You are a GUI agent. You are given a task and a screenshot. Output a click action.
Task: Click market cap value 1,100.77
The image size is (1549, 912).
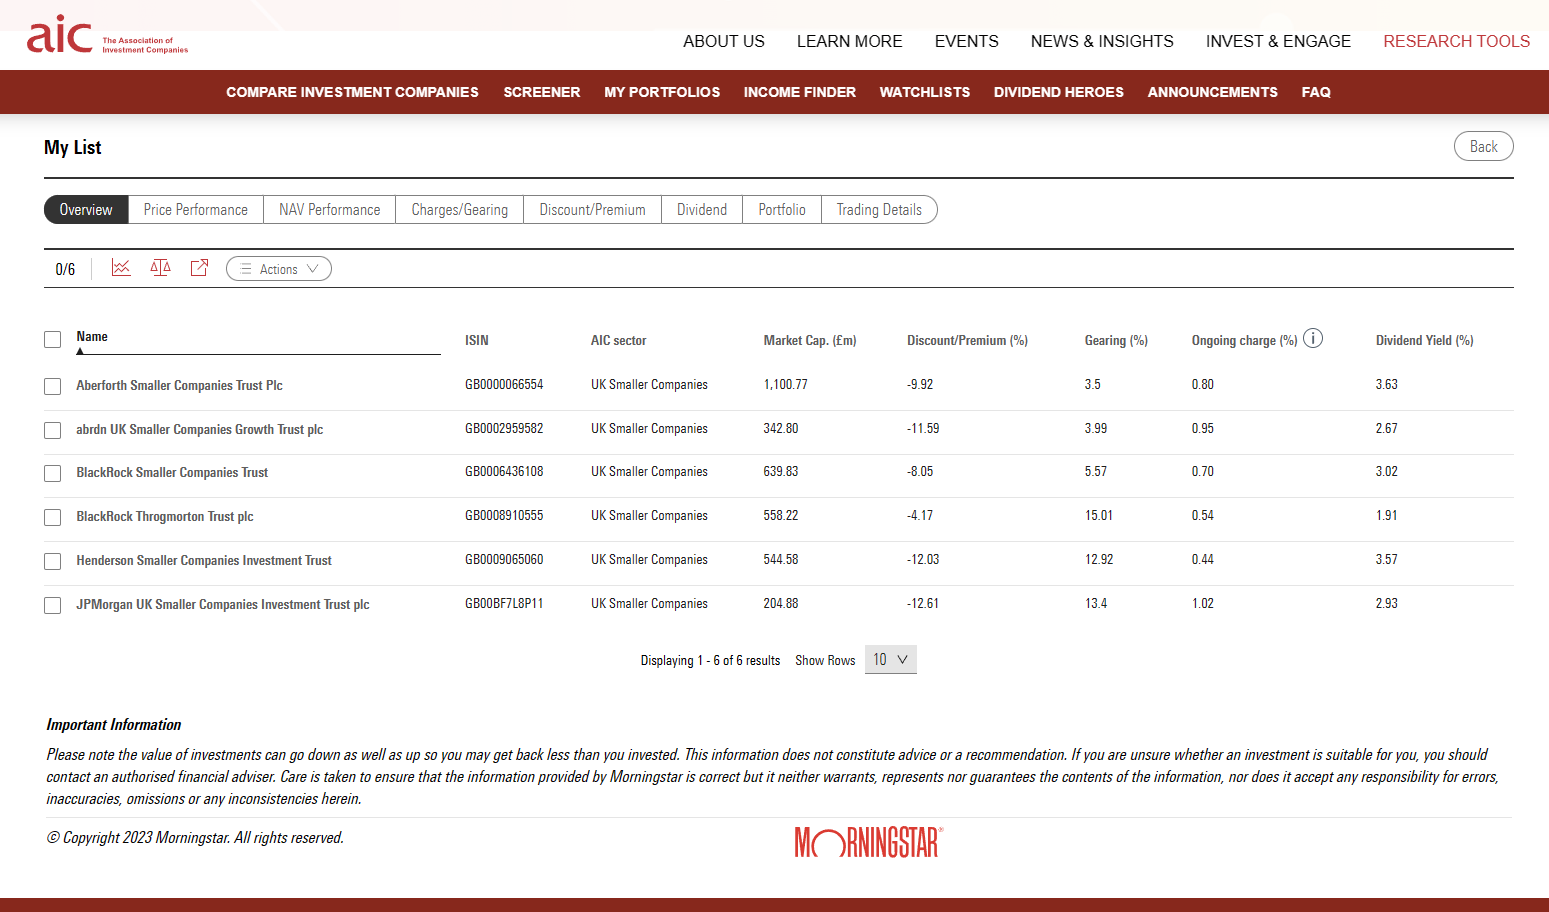(786, 385)
